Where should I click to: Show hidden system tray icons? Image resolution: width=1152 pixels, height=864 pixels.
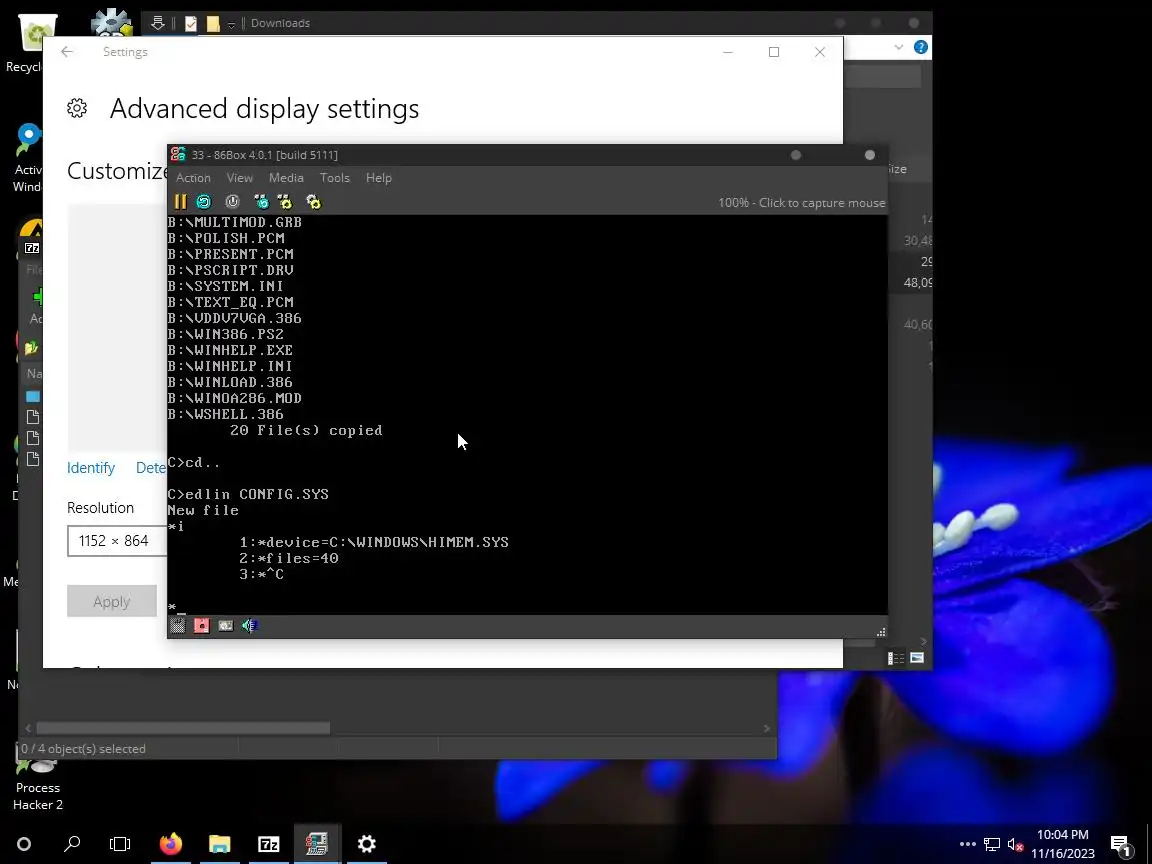(x=968, y=844)
